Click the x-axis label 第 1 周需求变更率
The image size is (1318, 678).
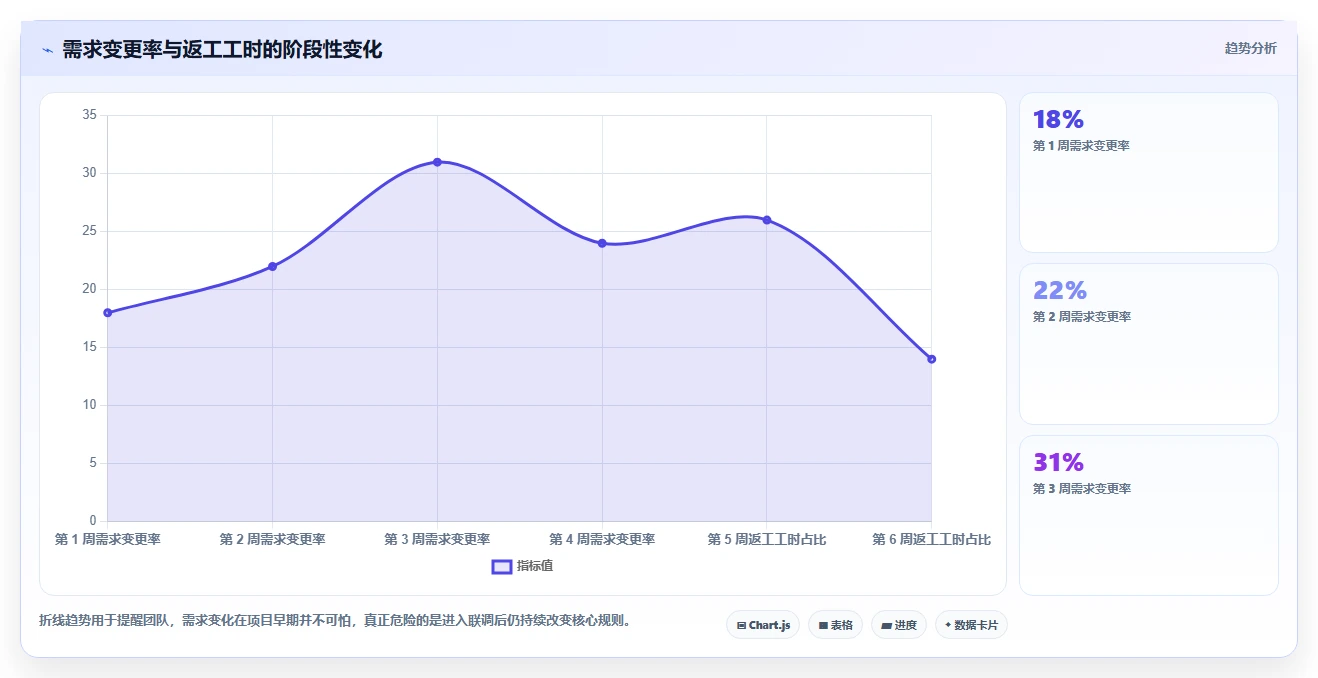coord(108,540)
